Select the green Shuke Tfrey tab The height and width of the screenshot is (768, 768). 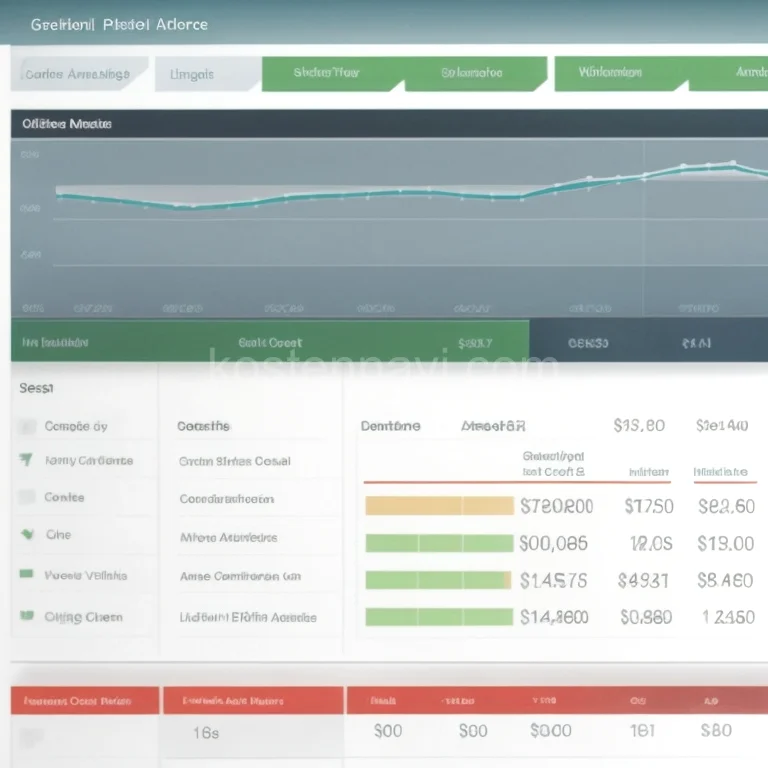point(326,73)
